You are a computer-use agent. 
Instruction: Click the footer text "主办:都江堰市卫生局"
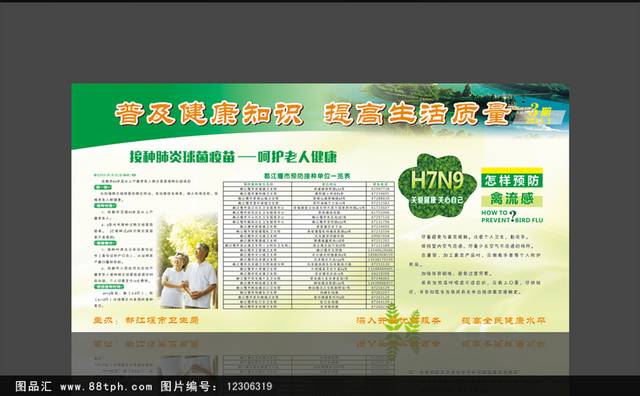(146, 320)
